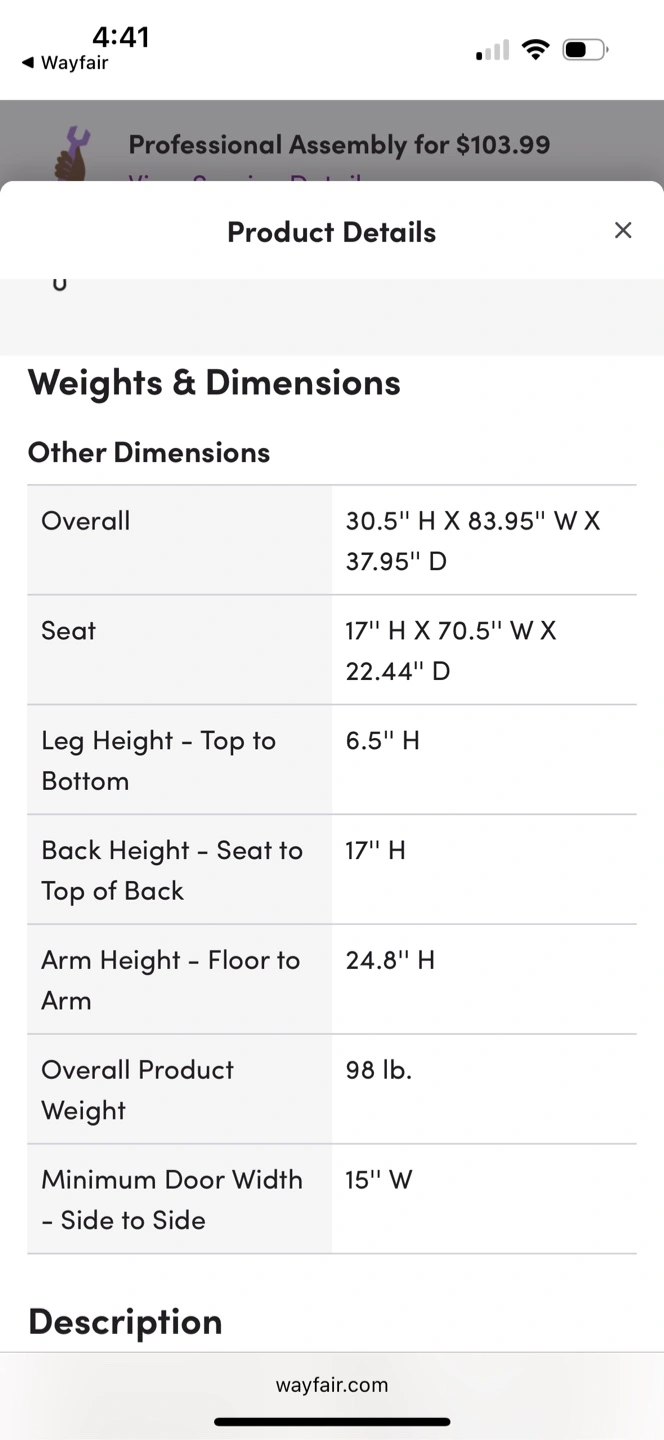
Task: Select the Seat dimensions value
Action: [451, 650]
